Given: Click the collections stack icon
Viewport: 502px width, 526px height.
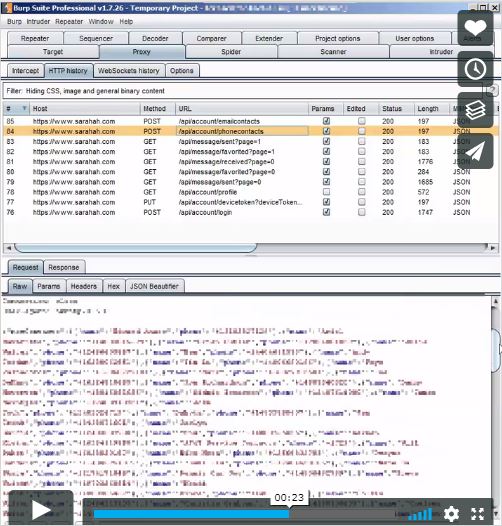Looking at the screenshot, I should 475,110.
